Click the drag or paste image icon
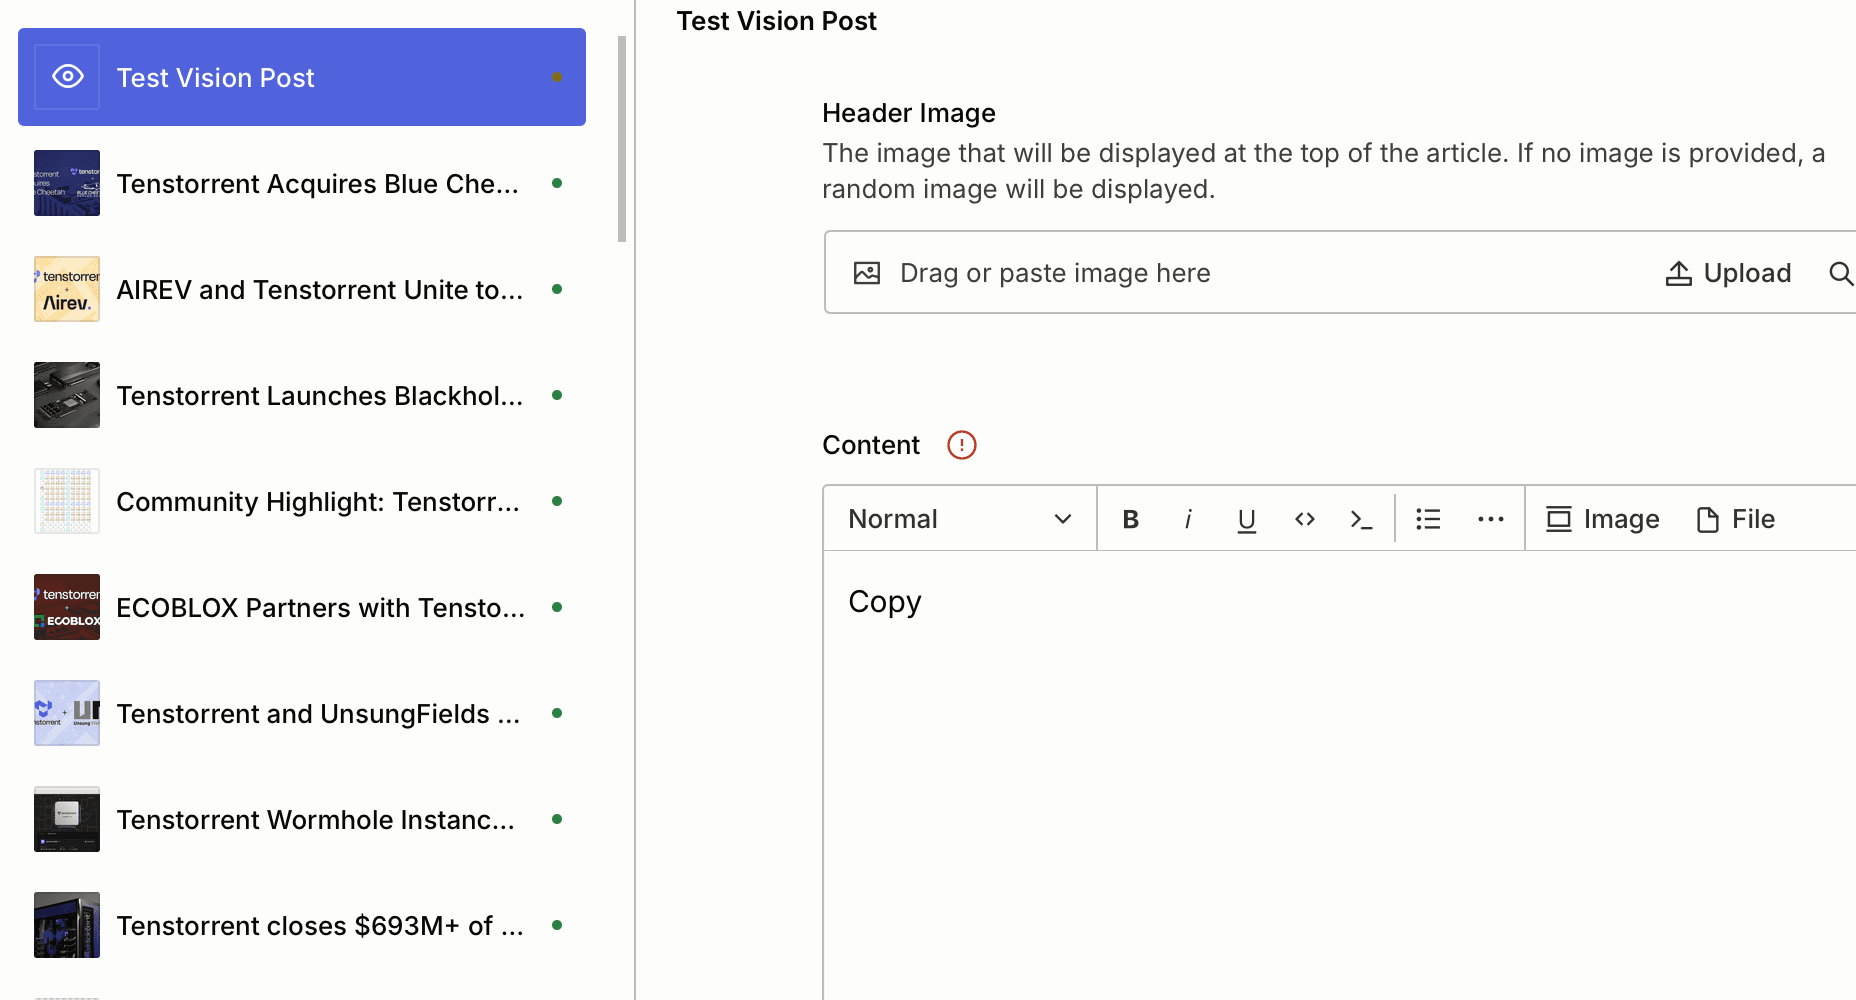Screen dimensions: 1856x1000 [x=866, y=272]
